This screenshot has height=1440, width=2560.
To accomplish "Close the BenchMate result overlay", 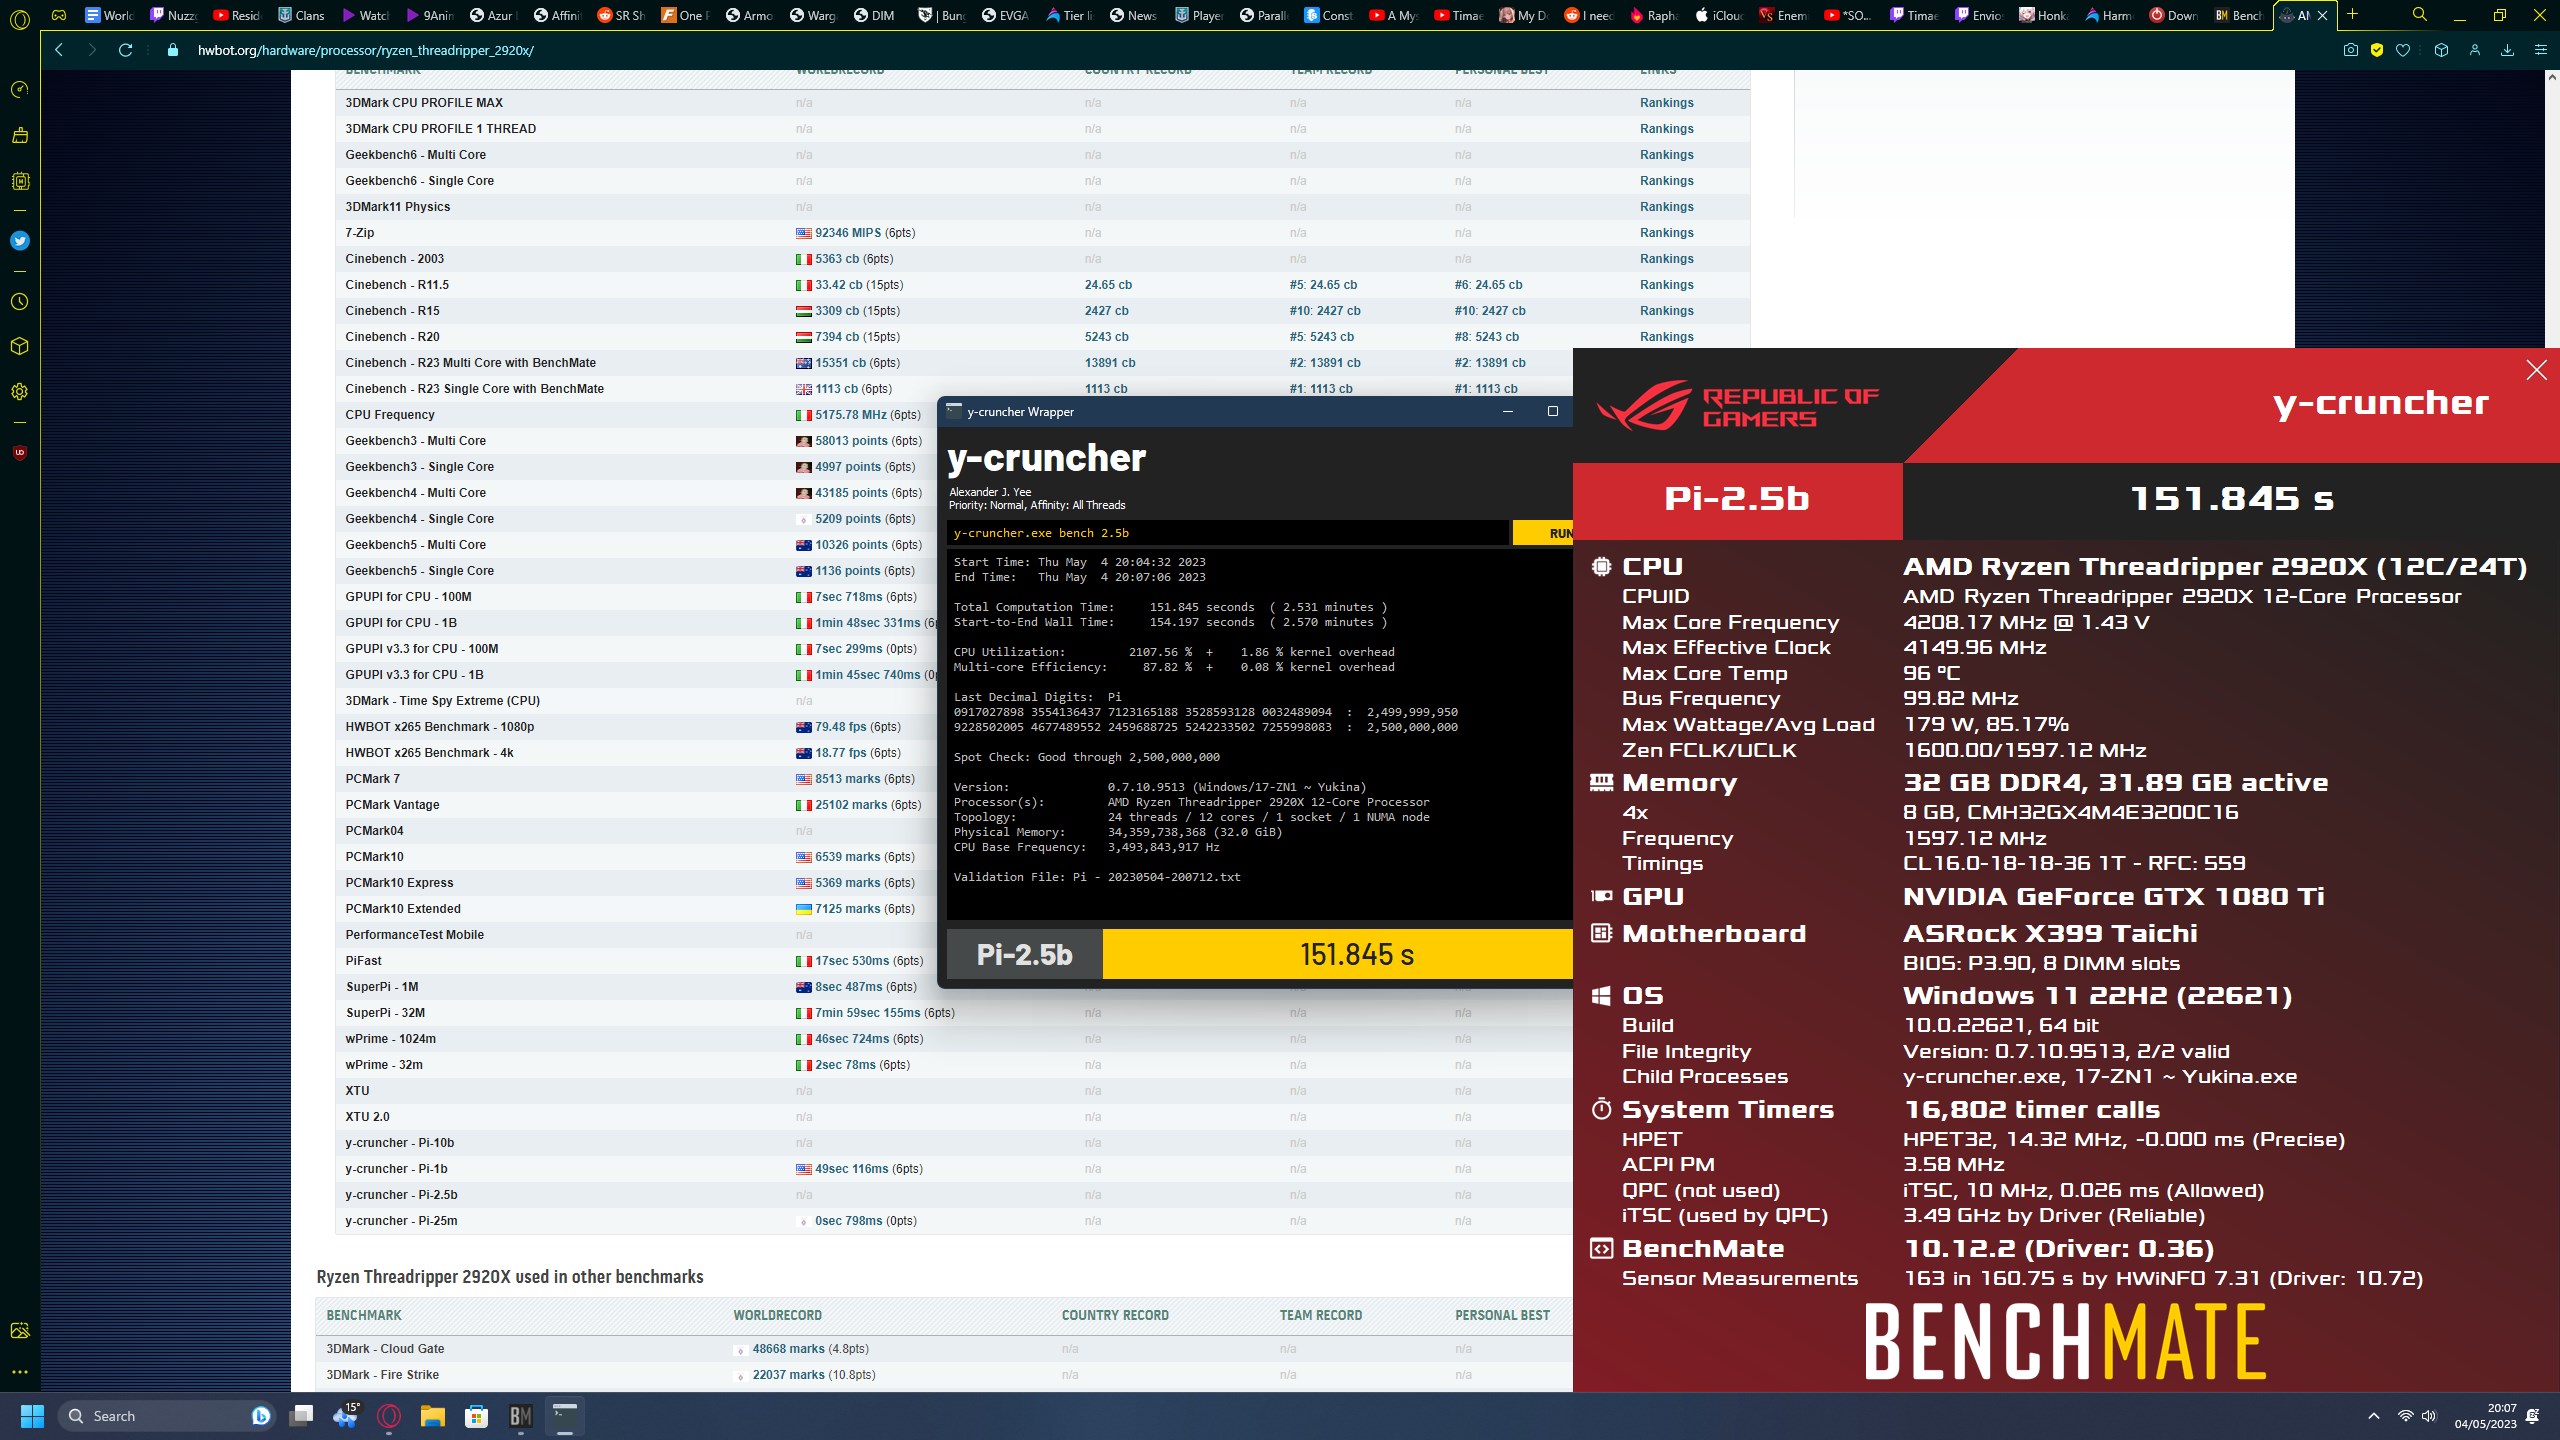I will click(2536, 371).
